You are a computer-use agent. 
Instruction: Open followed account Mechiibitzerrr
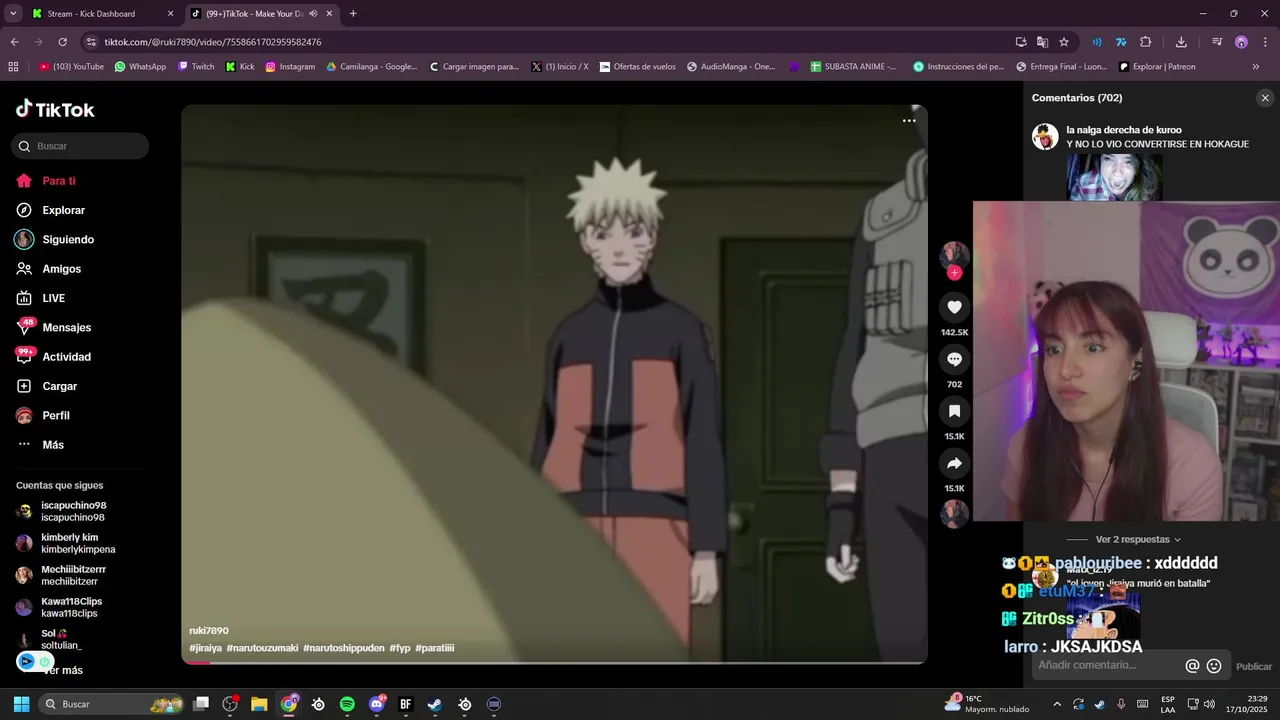73,575
